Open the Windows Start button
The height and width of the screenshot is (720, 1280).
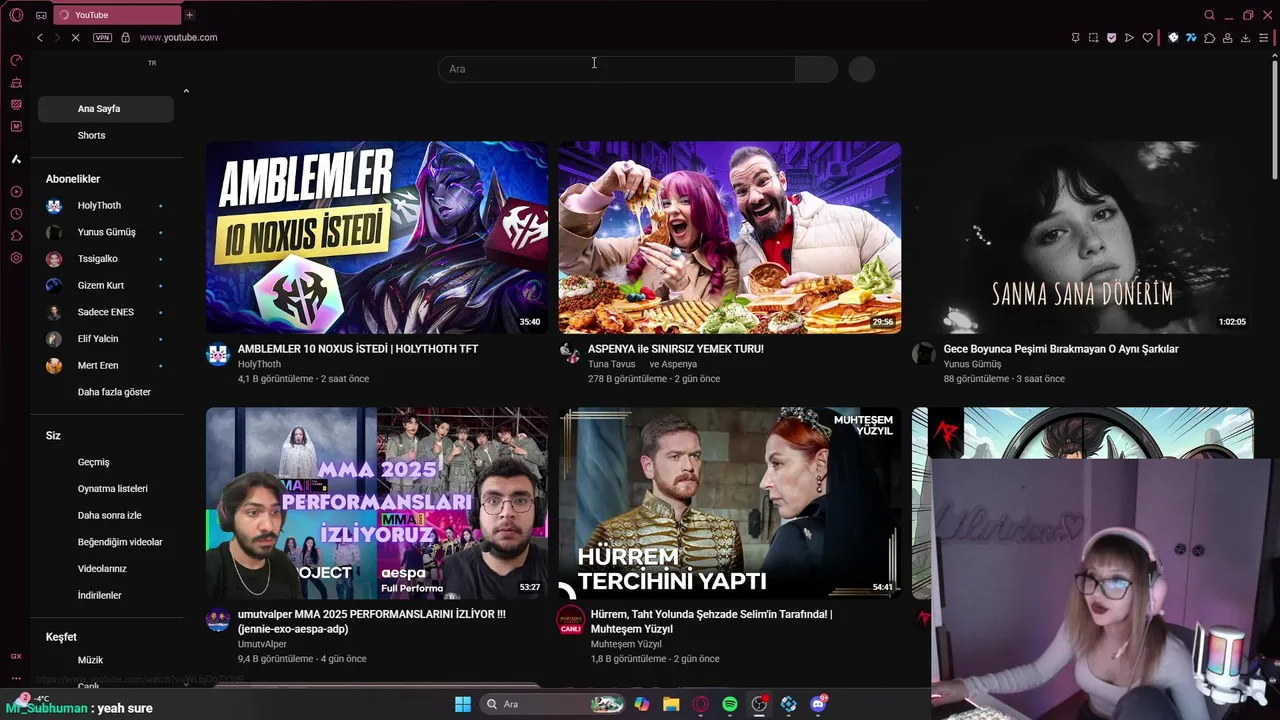click(463, 704)
